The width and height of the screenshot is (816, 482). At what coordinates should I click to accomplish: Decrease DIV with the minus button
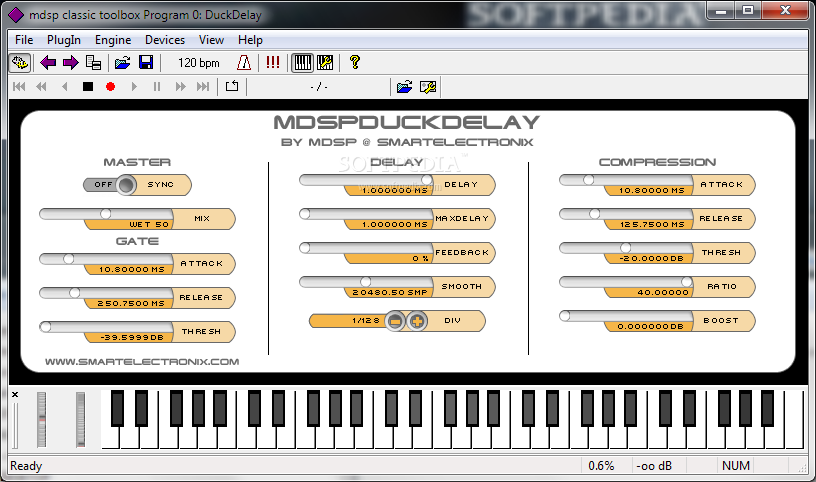395,321
